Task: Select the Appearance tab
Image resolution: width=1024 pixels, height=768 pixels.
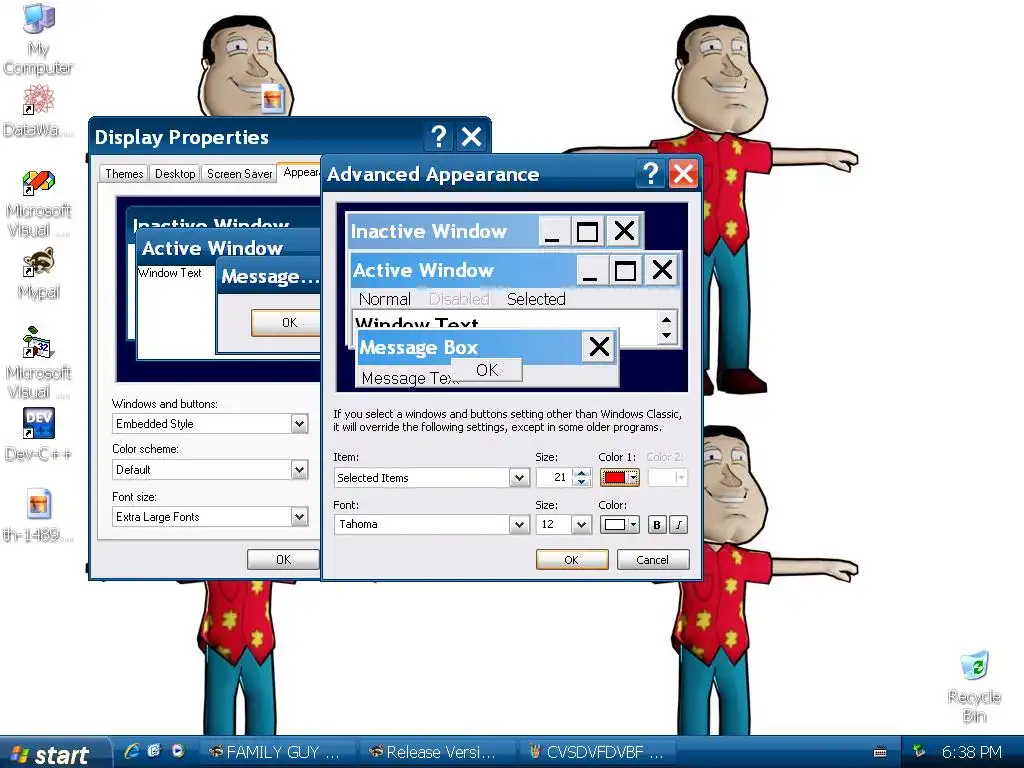Action: (x=300, y=172)
